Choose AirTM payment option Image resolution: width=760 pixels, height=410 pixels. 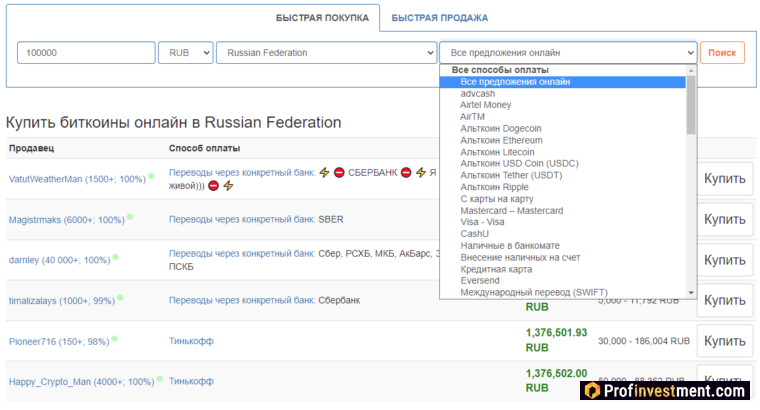point(472,116)
